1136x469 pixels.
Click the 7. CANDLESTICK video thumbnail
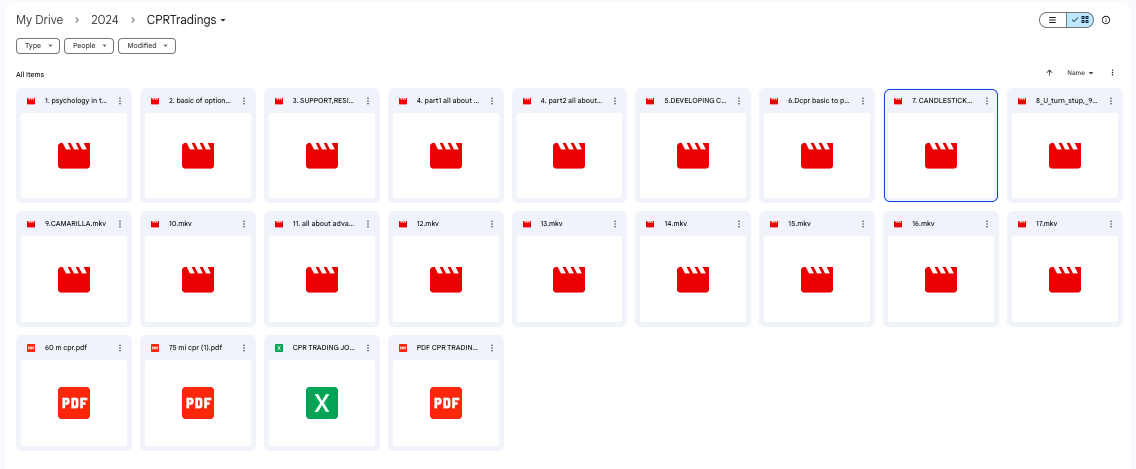(x=940, y=156)
